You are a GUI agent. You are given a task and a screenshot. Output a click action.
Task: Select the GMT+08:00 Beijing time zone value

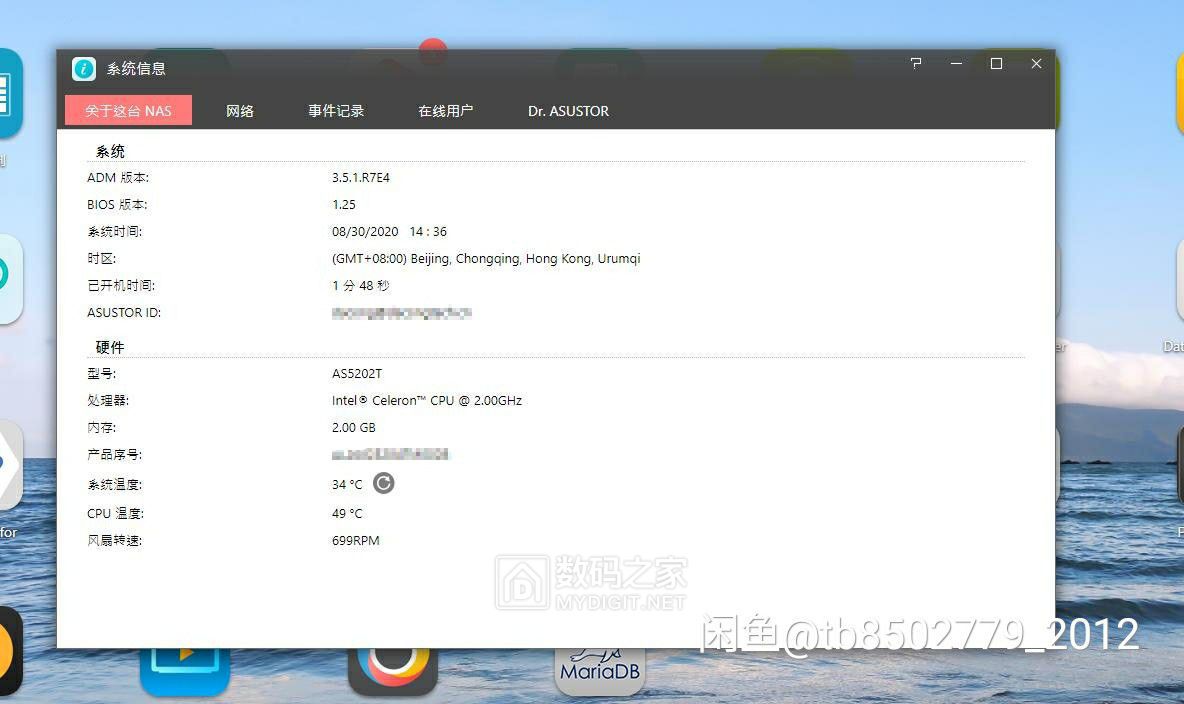486,258
